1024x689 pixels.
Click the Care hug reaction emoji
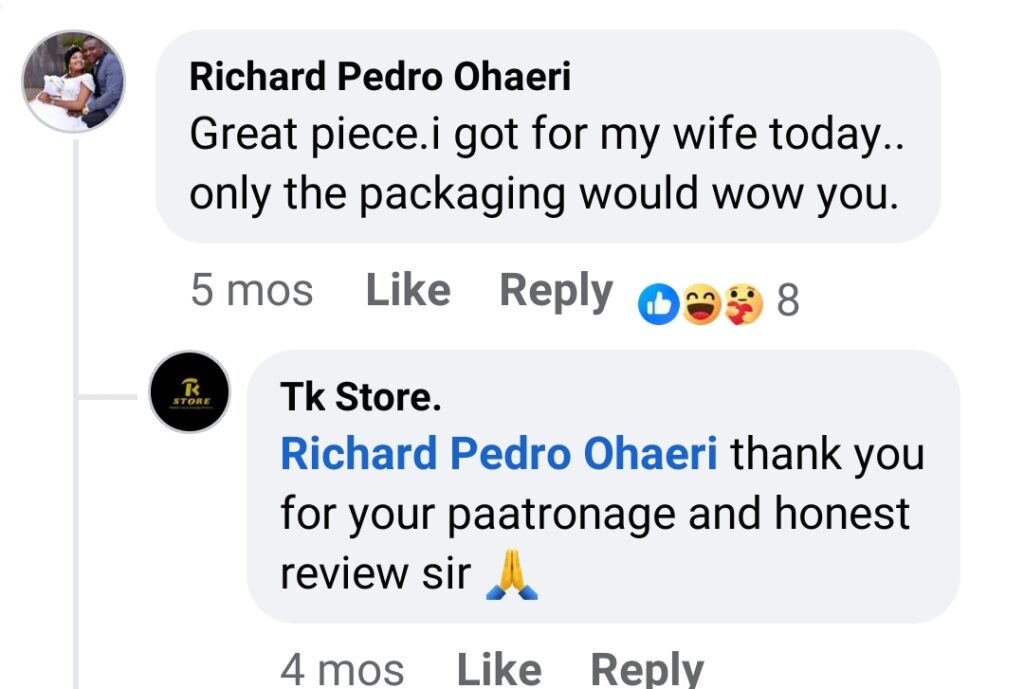coord(743,303)
